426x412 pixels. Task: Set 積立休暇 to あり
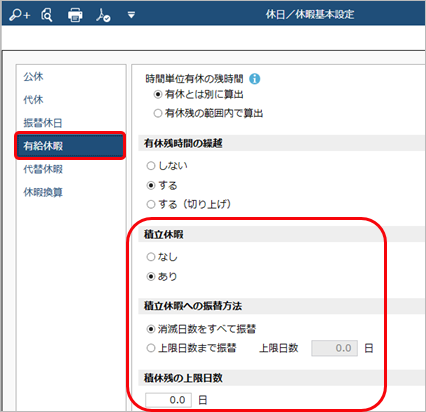(x=151, y=276)
